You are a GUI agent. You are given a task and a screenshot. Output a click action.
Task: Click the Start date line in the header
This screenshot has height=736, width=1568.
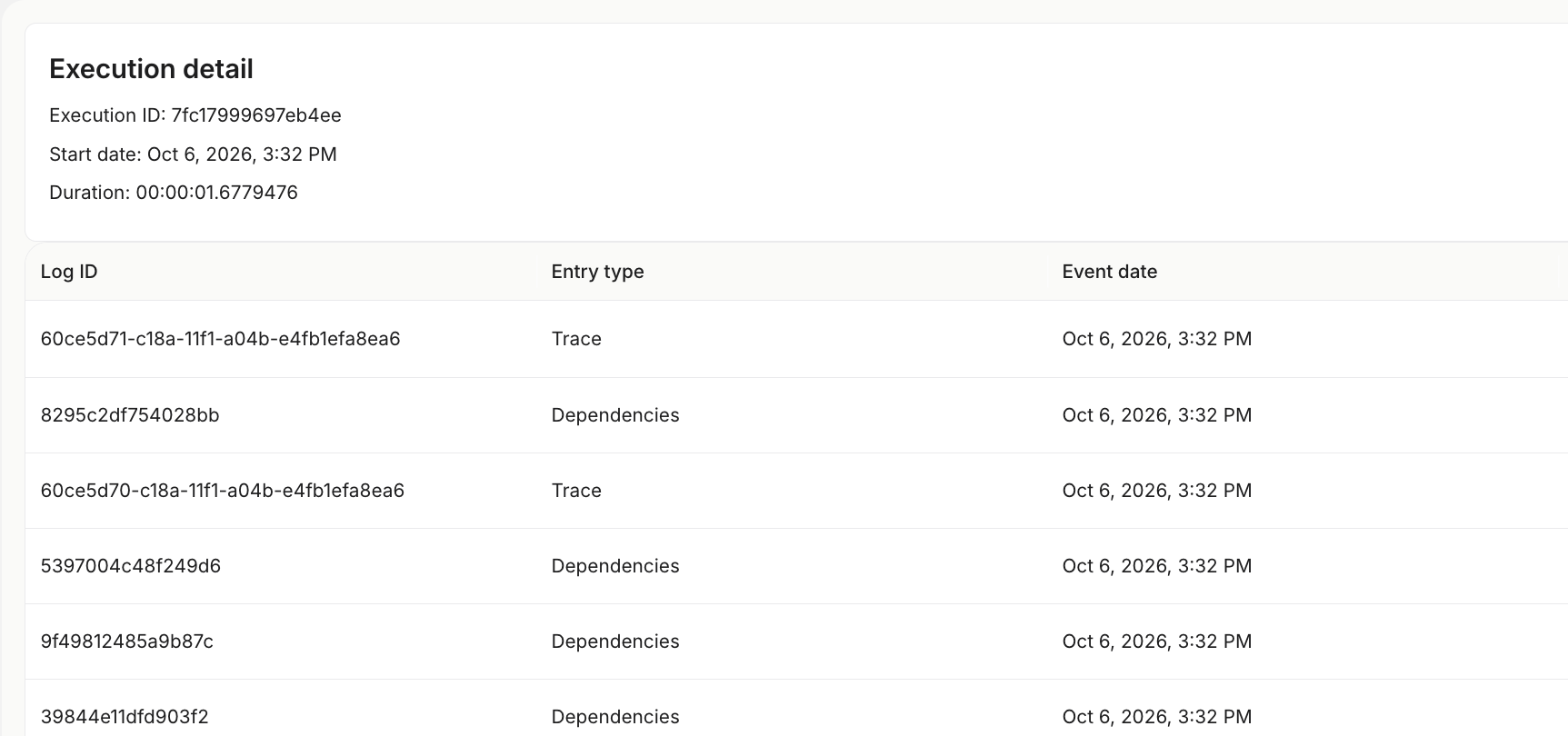coord(193,154)
